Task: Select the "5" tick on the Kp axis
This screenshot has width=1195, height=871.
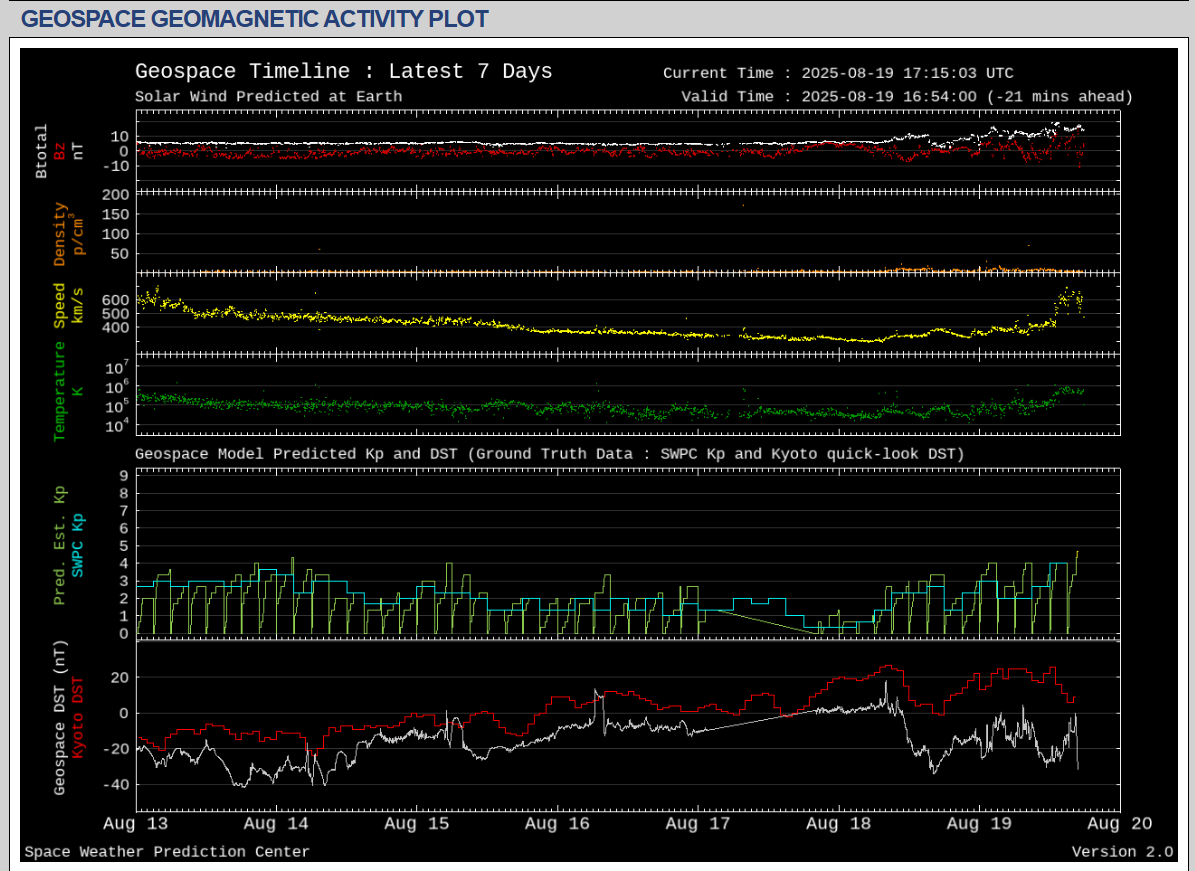Action: click(124, 546)
